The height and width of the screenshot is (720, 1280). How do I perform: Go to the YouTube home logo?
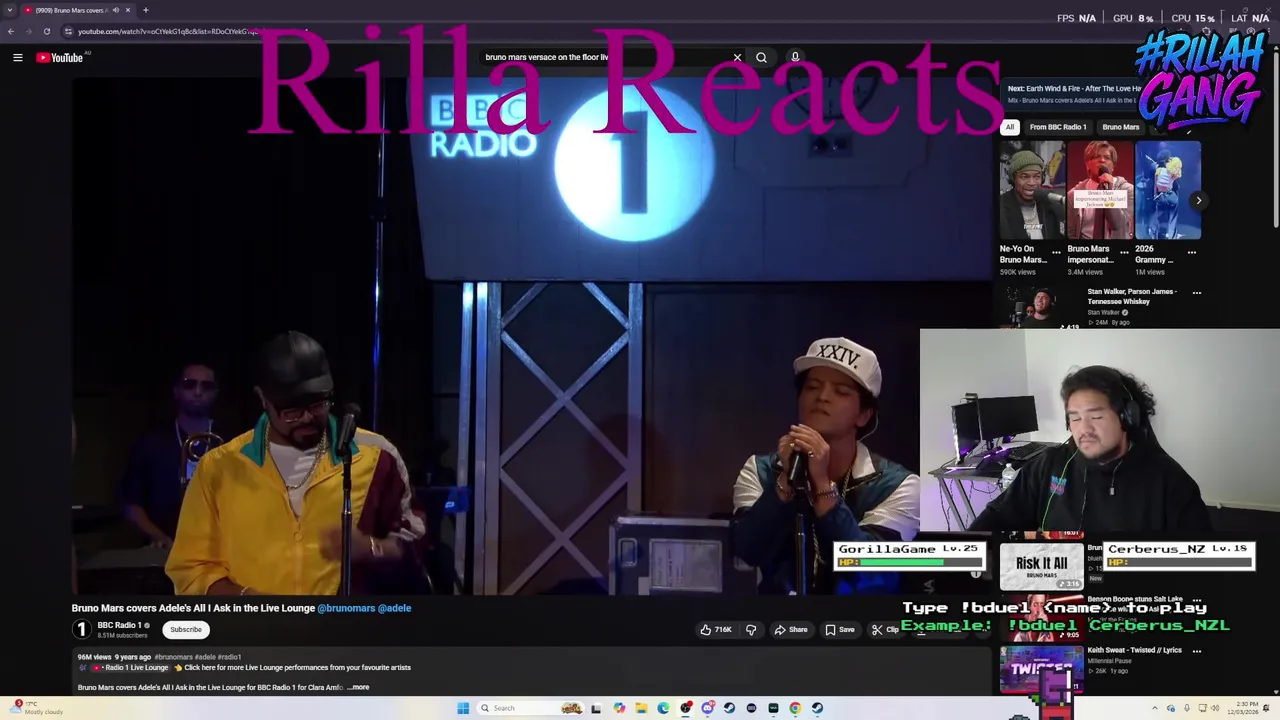point(60,58)
